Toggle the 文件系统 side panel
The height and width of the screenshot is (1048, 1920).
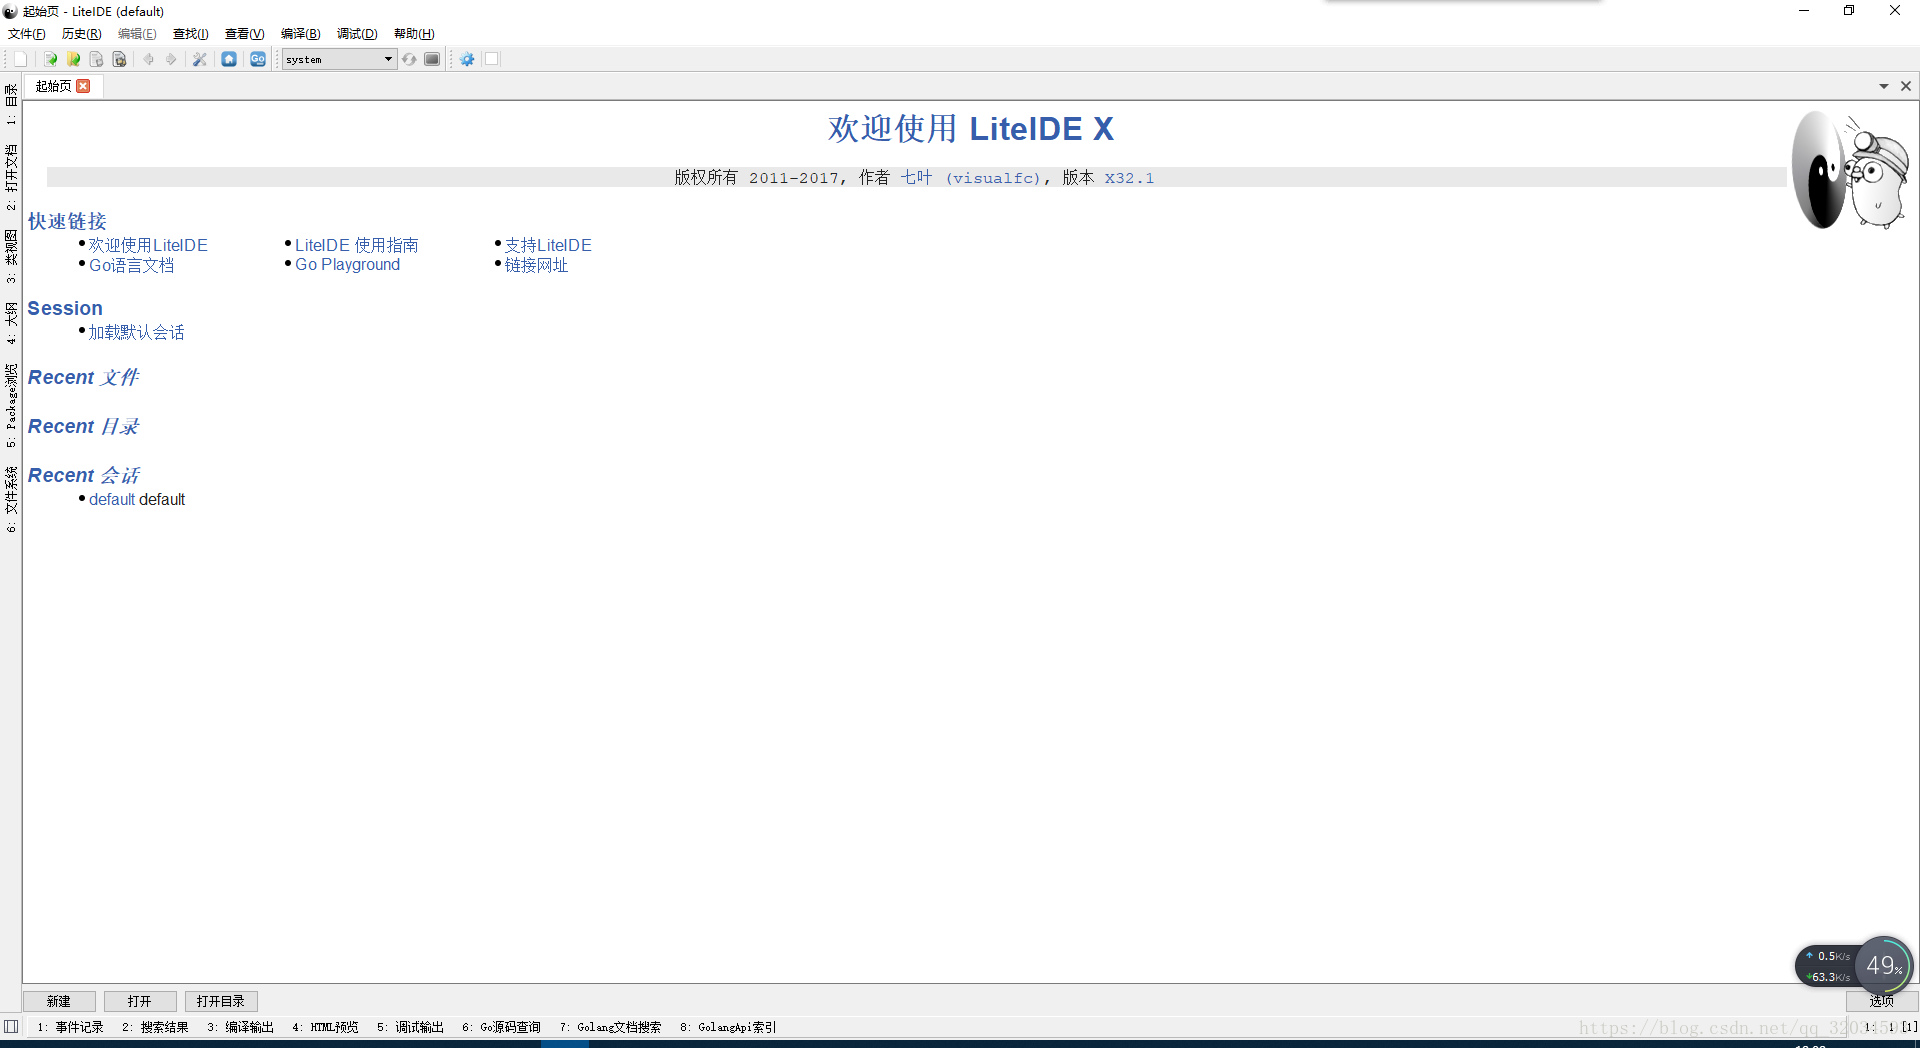(11, 499)
